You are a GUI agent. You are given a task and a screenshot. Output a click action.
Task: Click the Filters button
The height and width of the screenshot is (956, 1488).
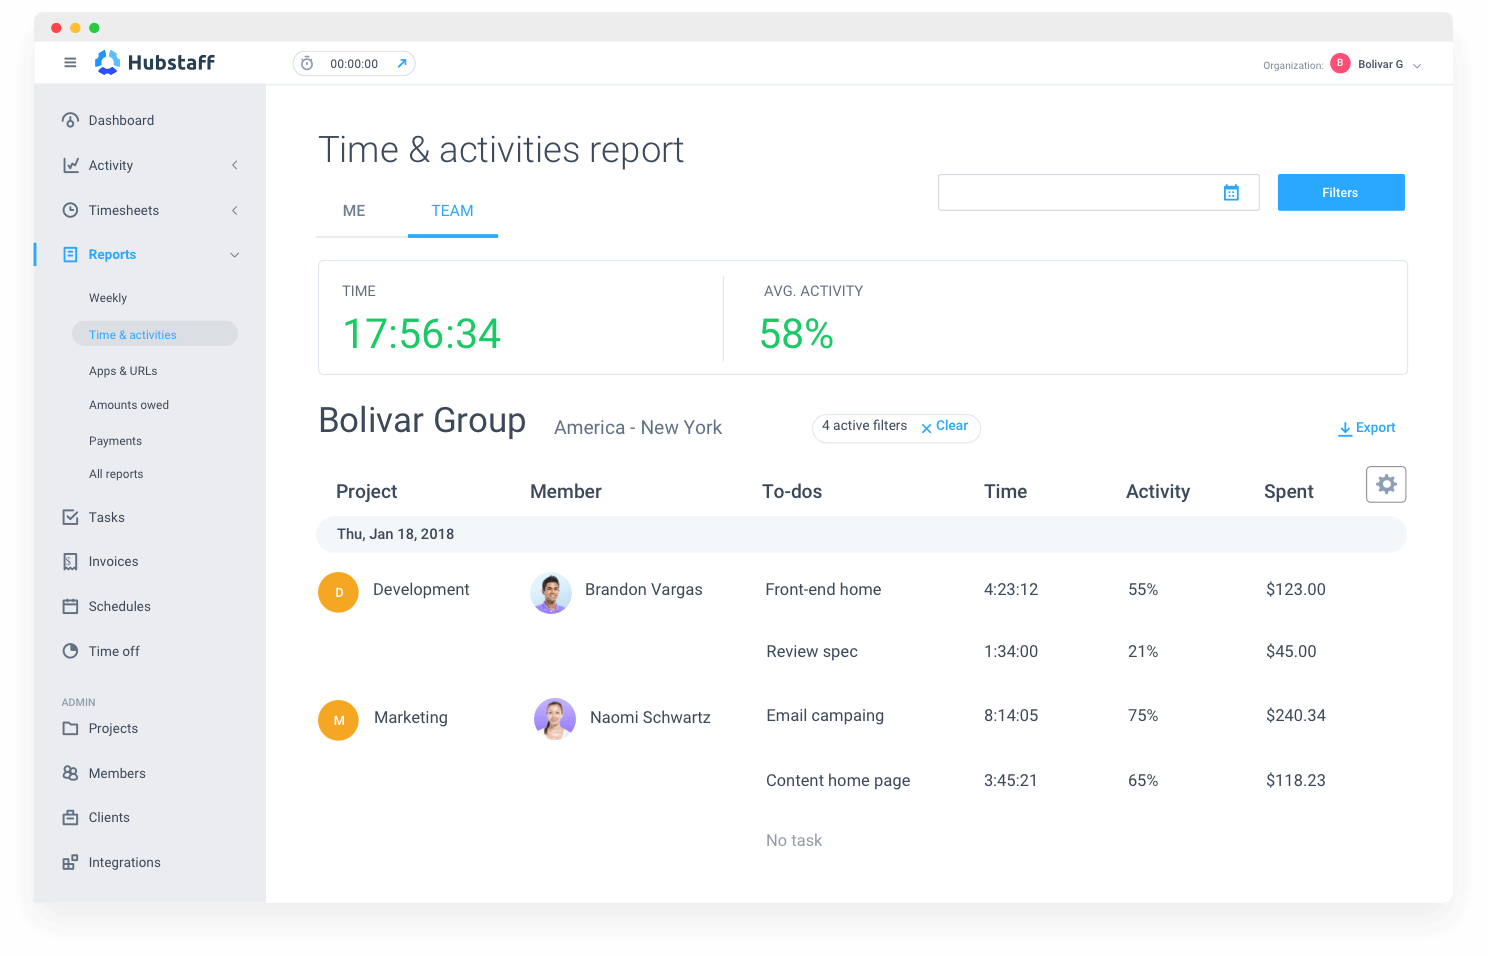pyautogui.click(x=1340, y=192)
